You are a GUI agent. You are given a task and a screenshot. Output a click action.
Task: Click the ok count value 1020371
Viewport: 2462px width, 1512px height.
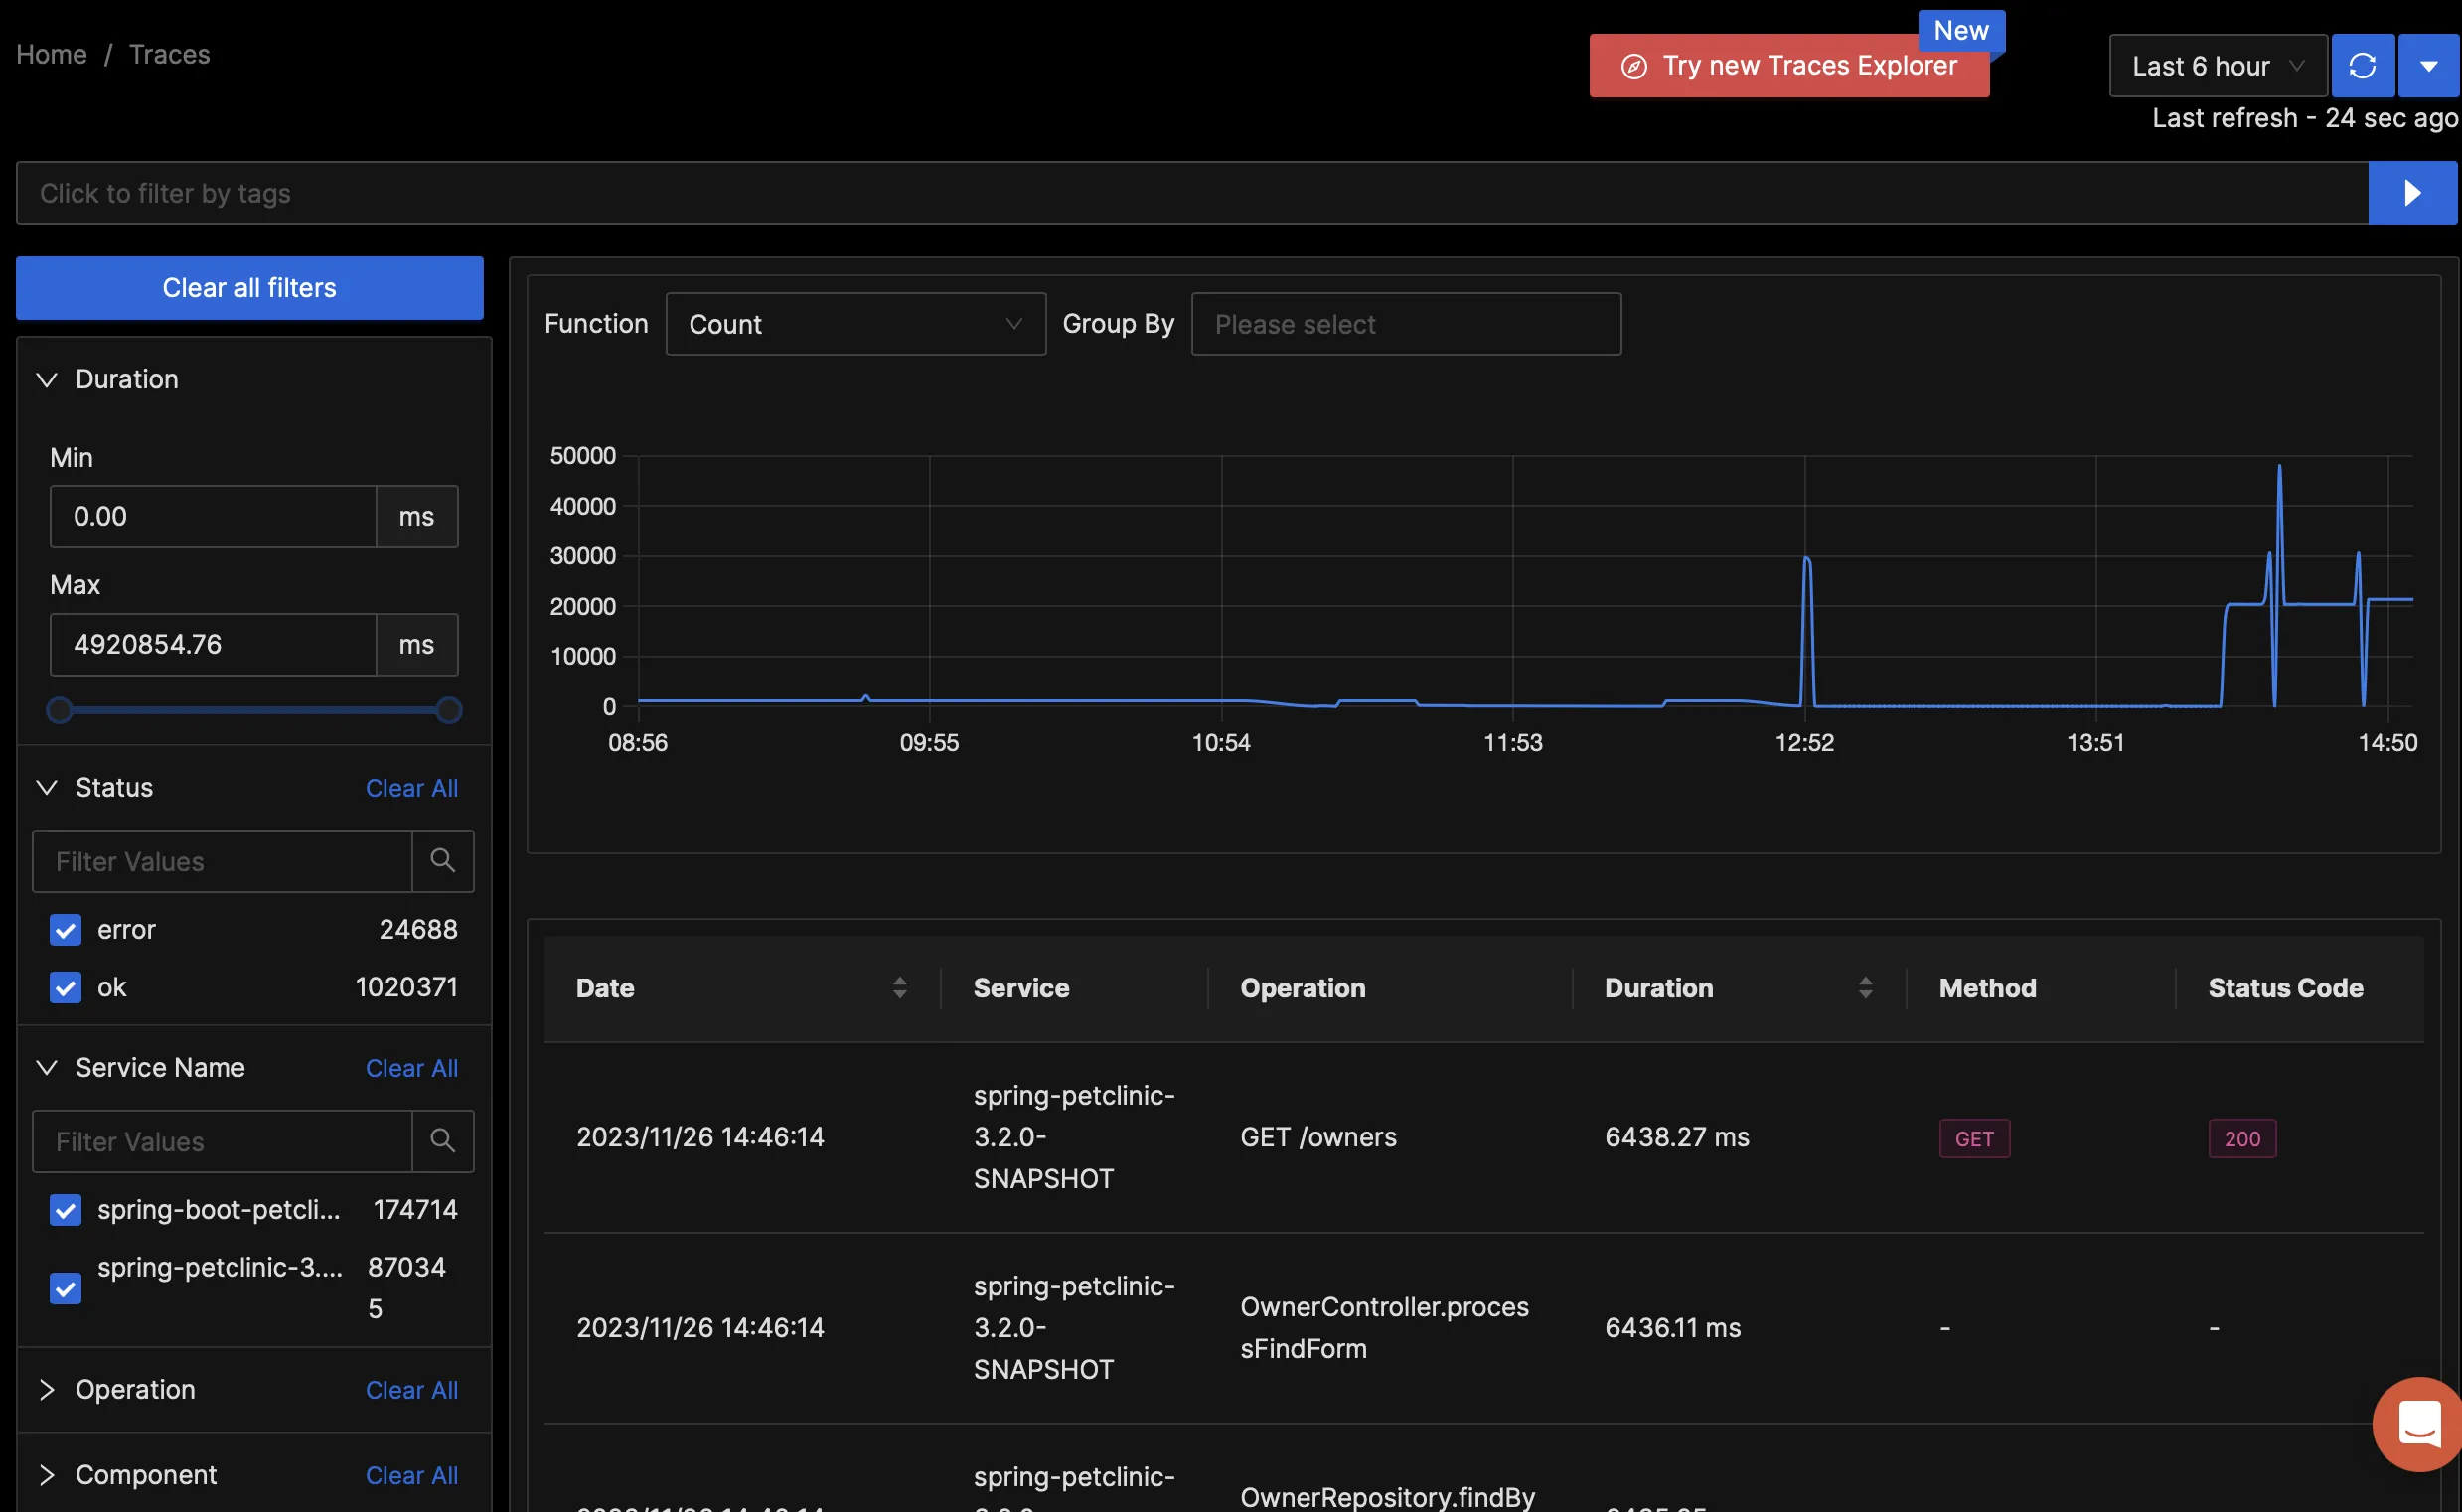tap(407, 988)
